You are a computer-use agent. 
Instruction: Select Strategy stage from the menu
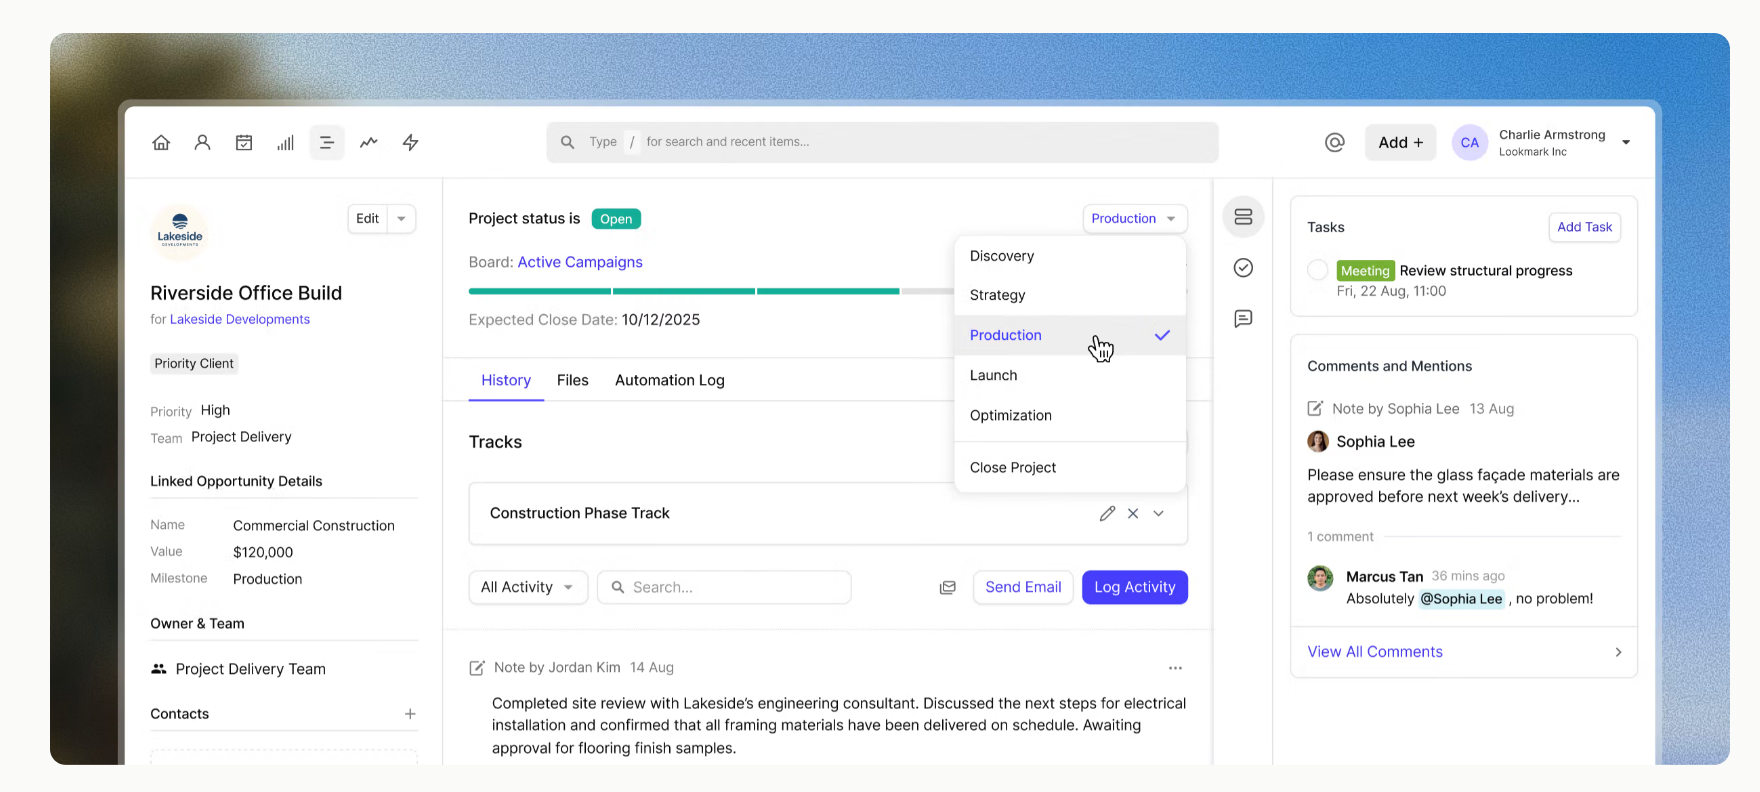point(1070,295)
